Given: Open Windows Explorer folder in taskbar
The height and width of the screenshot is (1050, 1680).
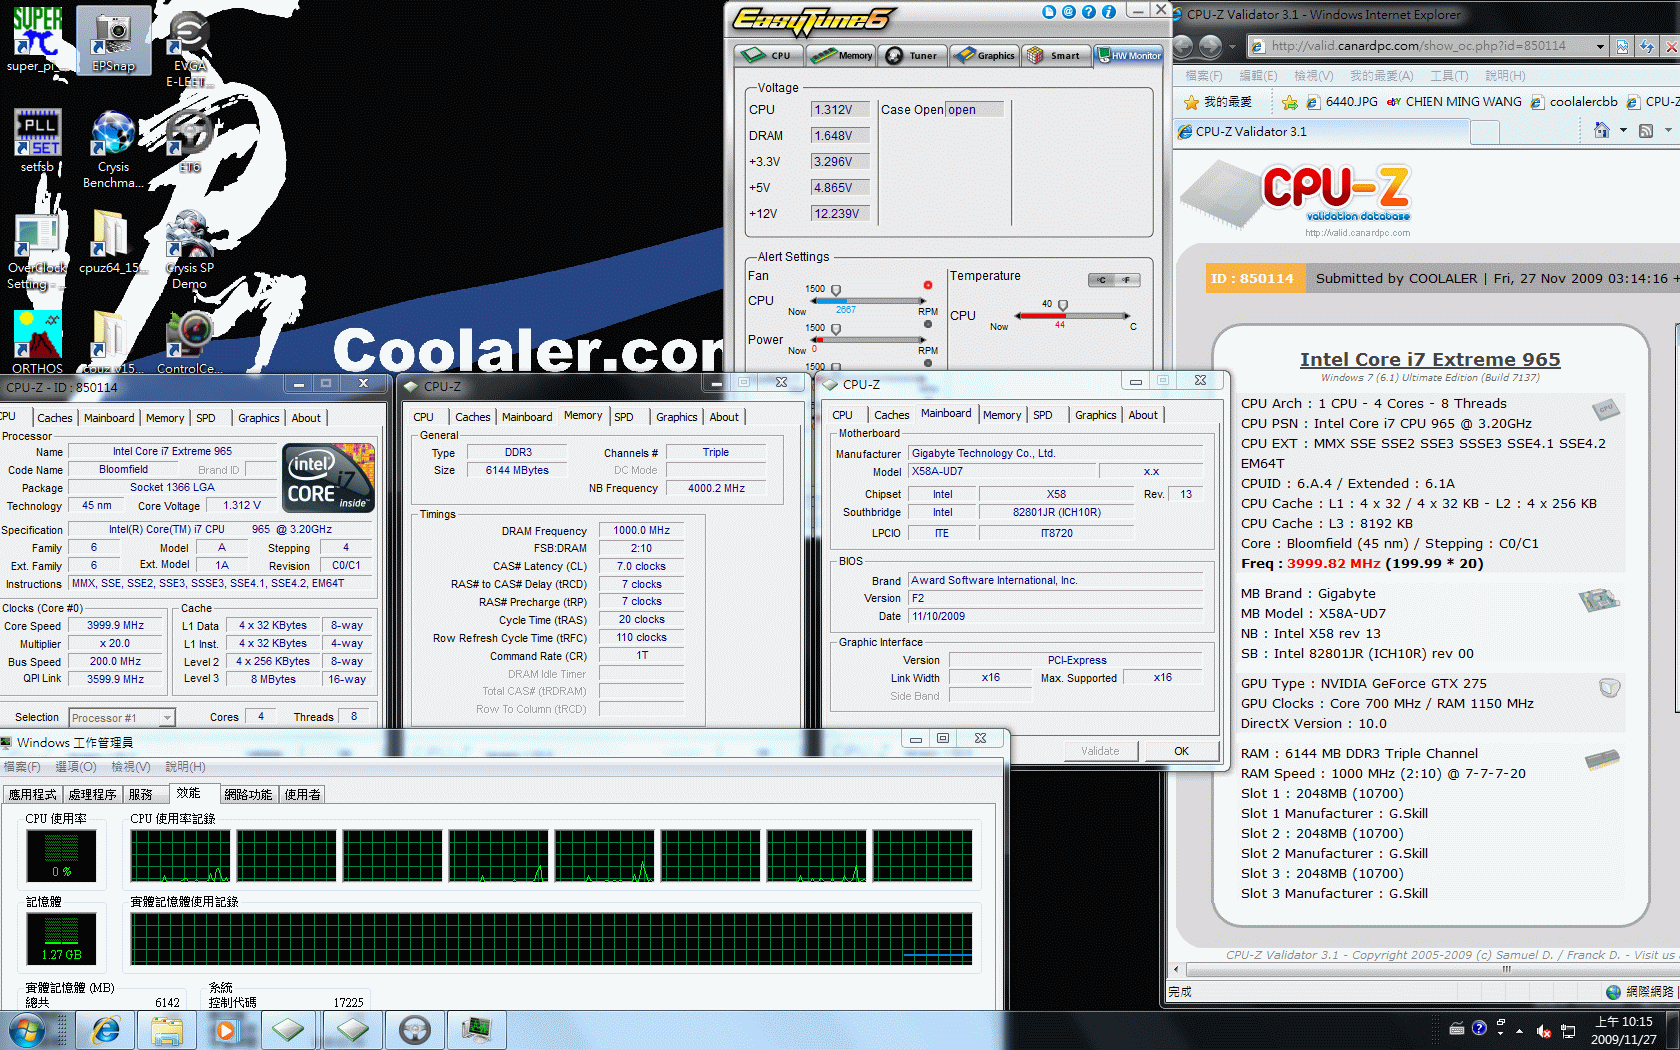Looking at the screenshot, I should [x=166, y=1030].
